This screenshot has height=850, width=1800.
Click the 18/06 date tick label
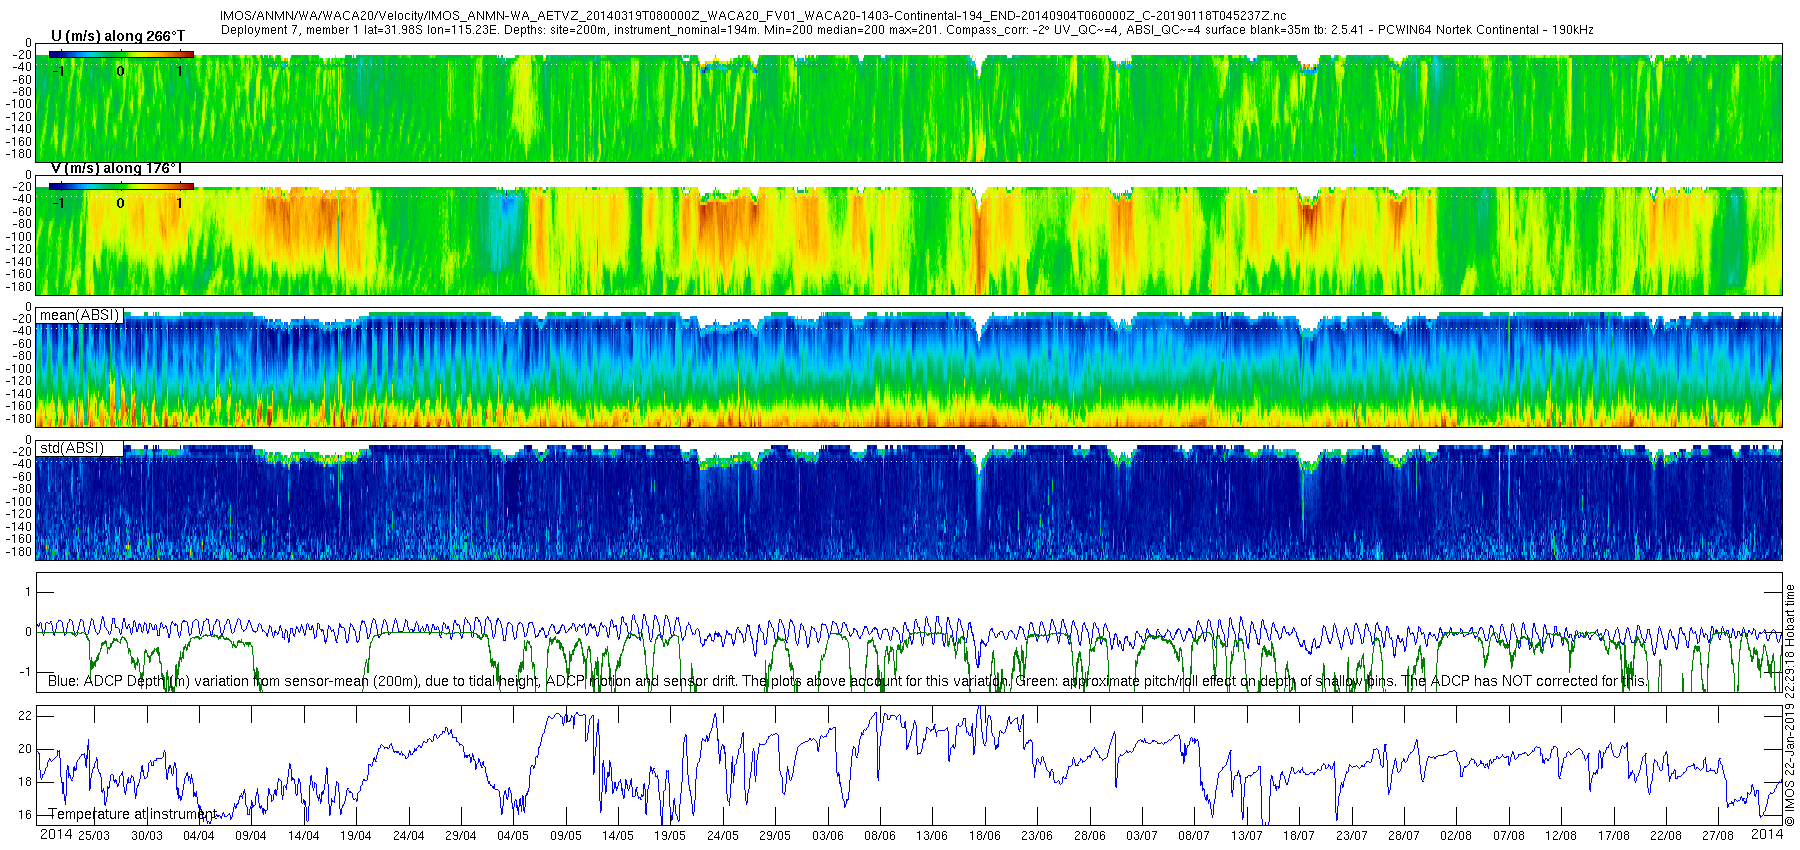tap(985, 836)
